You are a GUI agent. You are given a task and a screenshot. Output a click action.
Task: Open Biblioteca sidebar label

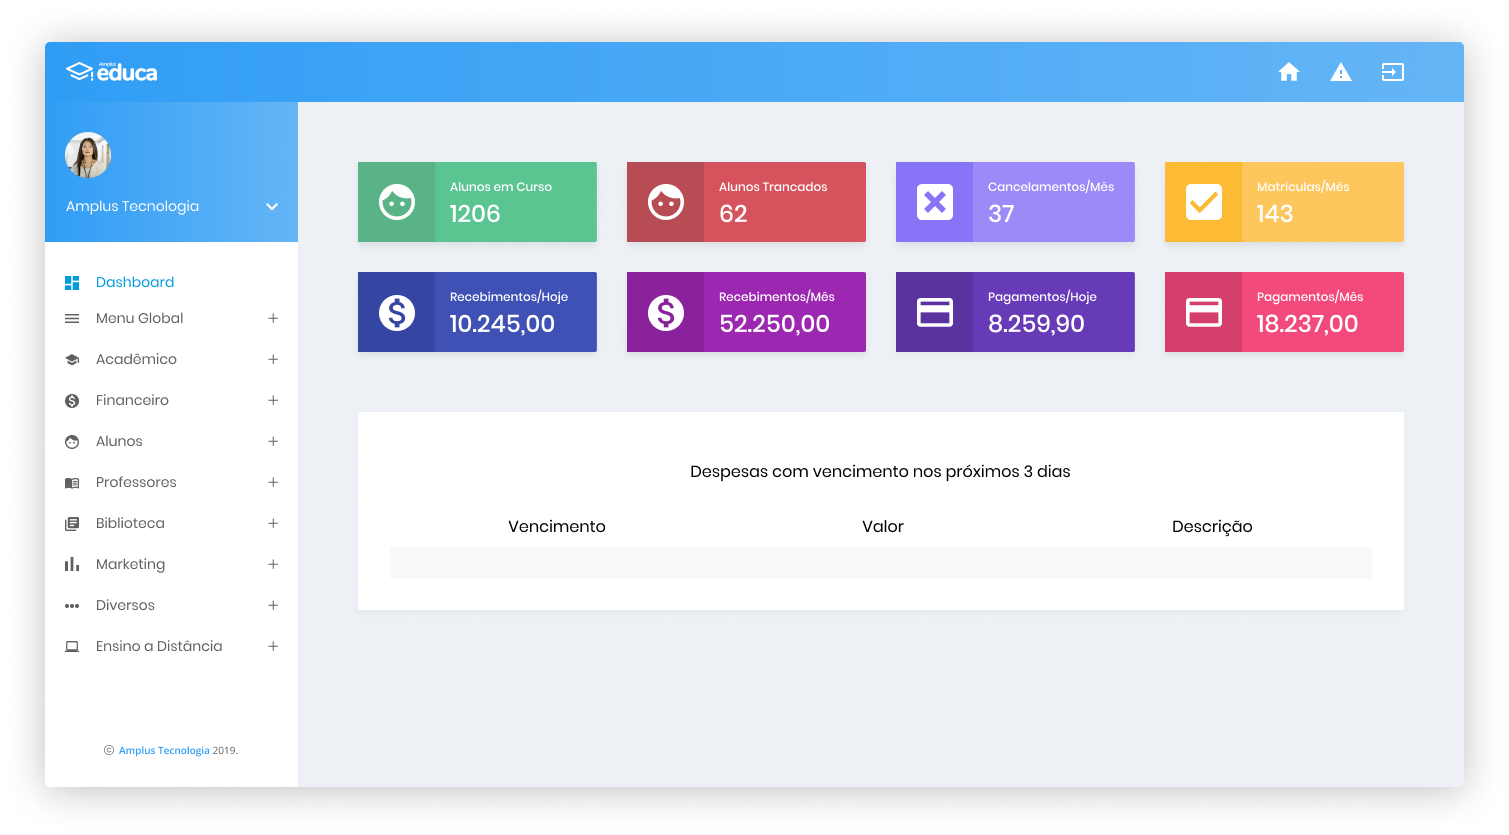(130, 523)
